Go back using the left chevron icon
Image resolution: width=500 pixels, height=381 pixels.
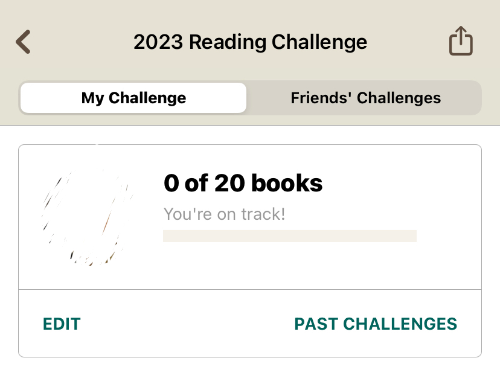[23, 42]
